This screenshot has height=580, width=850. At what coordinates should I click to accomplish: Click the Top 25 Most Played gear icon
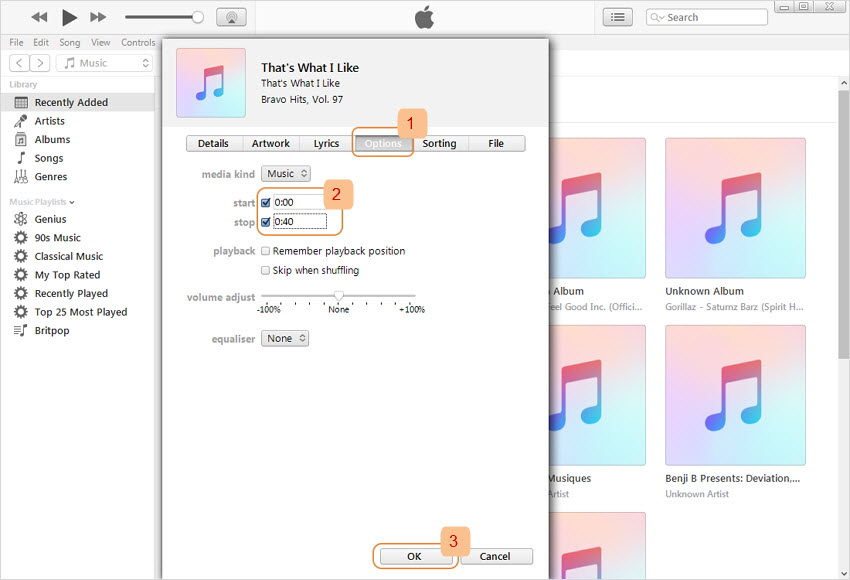pos(21,312)
